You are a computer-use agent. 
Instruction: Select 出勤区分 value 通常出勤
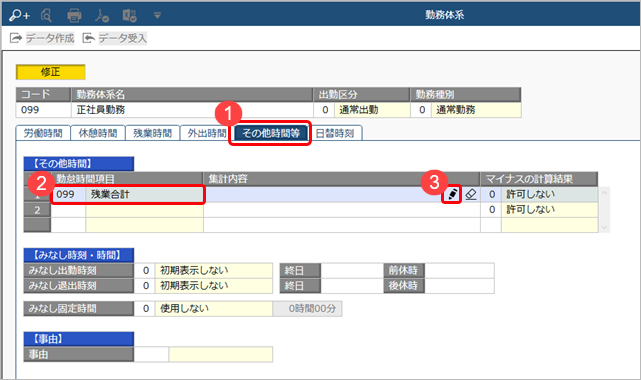372,110
